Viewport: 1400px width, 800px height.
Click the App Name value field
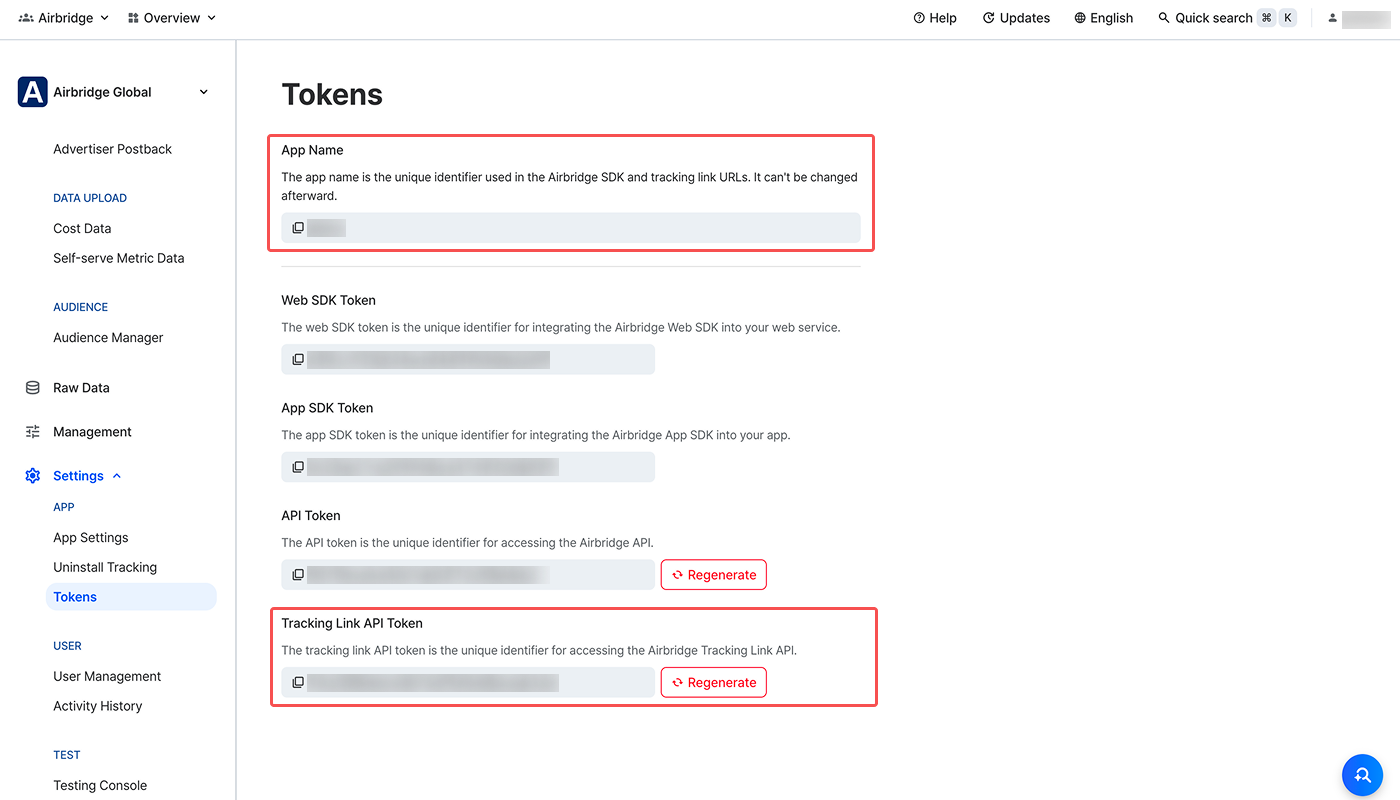point(571,228)
